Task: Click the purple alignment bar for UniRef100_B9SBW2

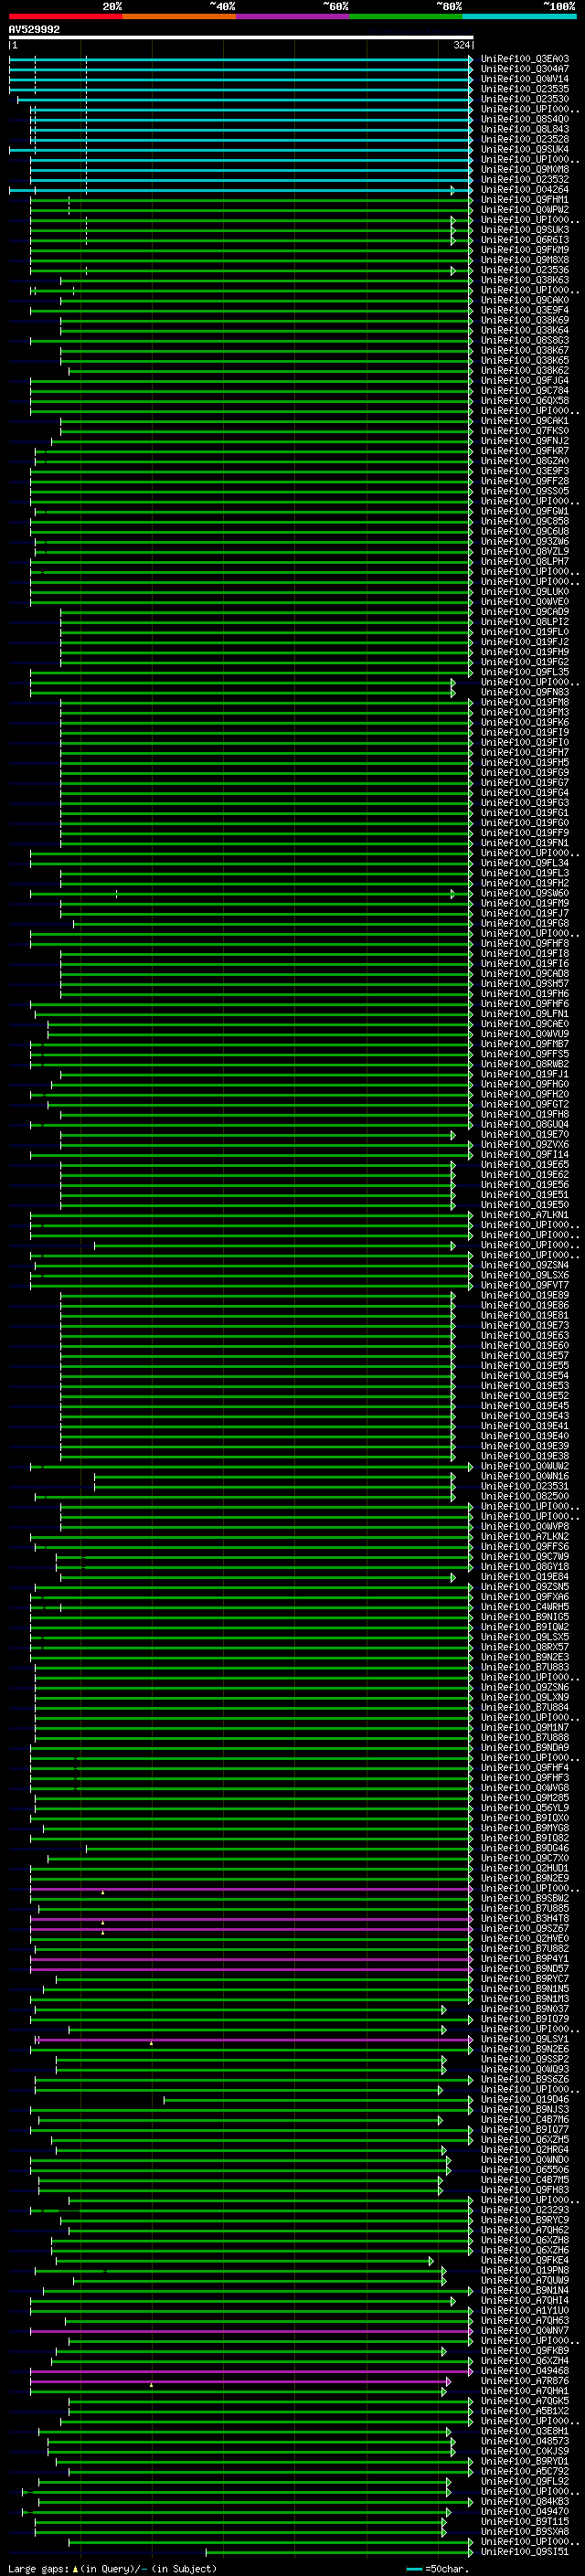Action: click(250, 1899)
